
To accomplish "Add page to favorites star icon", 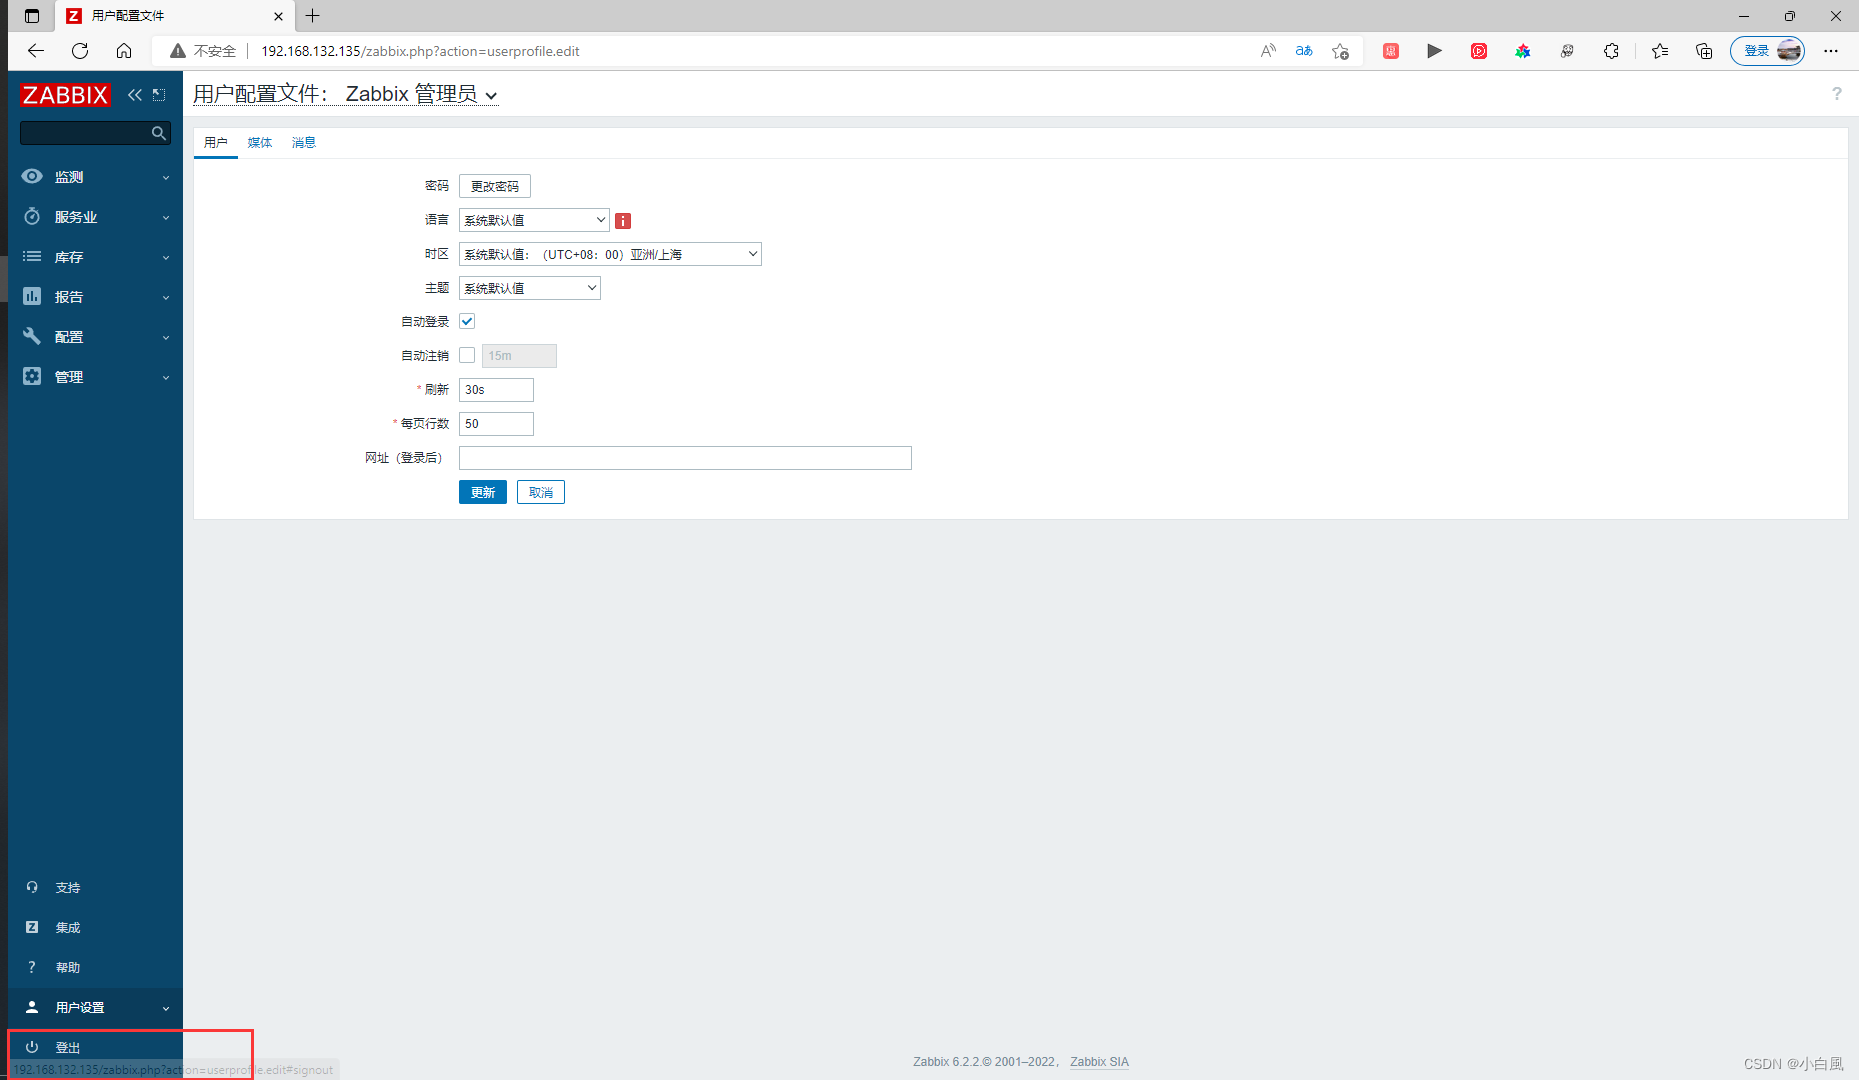I will point(1341,51).
